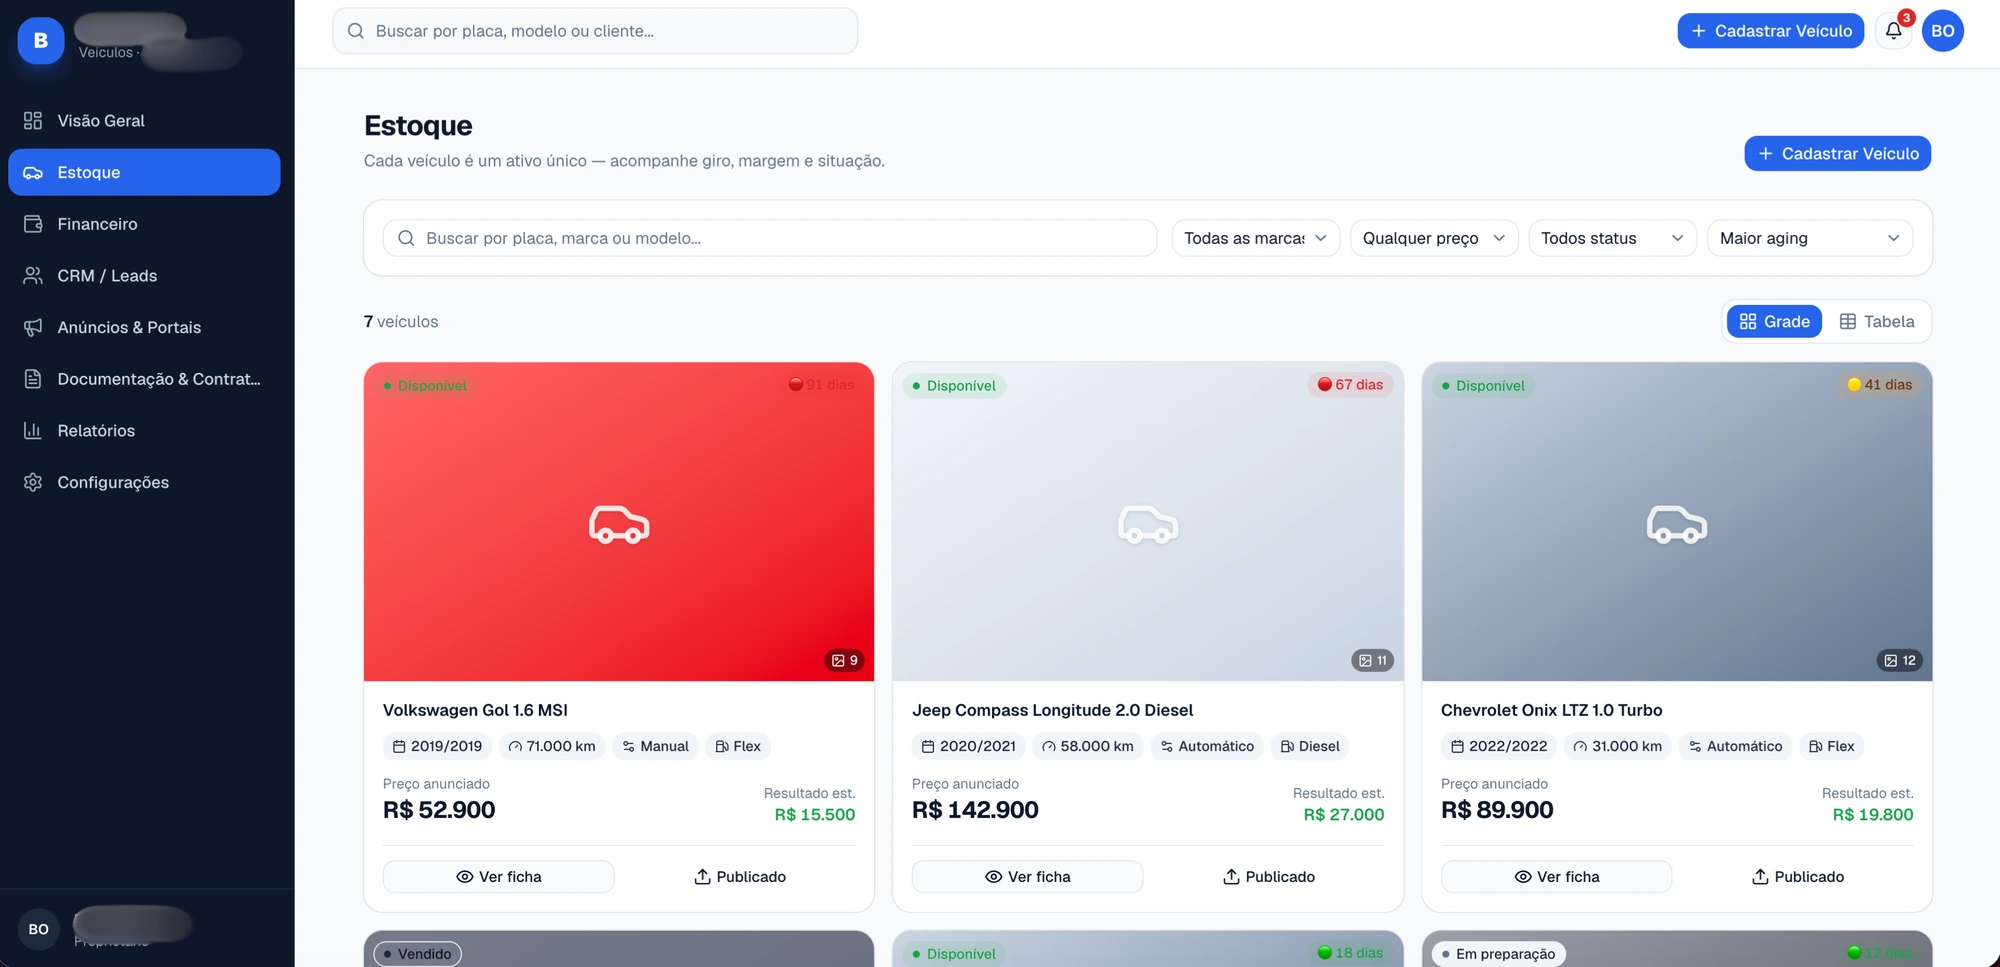This screenshot has height=967, width=2000.
Task: Open Documentação & Contratos section
Action: (x=144, y=379)
